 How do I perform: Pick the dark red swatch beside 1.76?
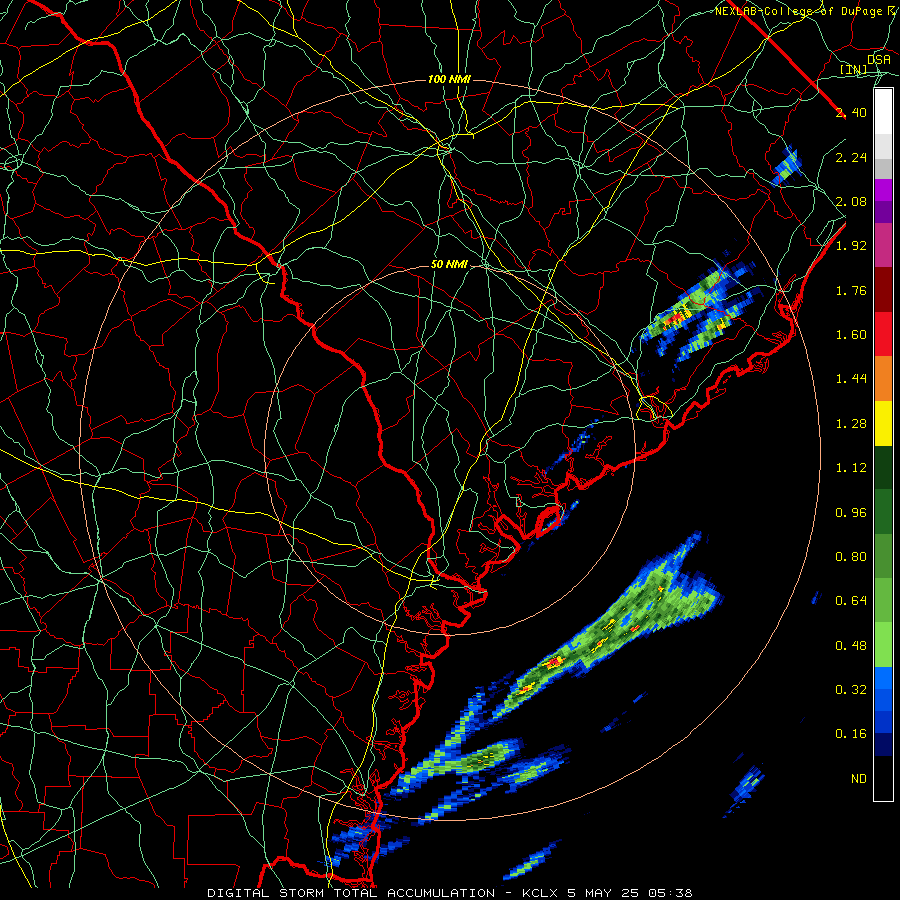pos(883,290)
